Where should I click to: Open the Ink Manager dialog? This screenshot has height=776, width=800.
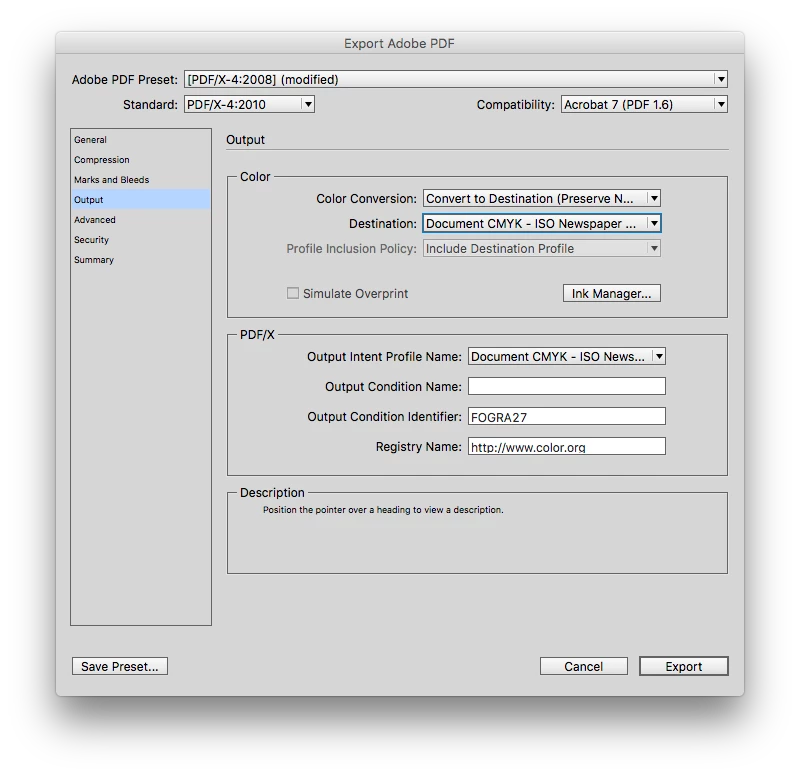[x=612, y=293]
